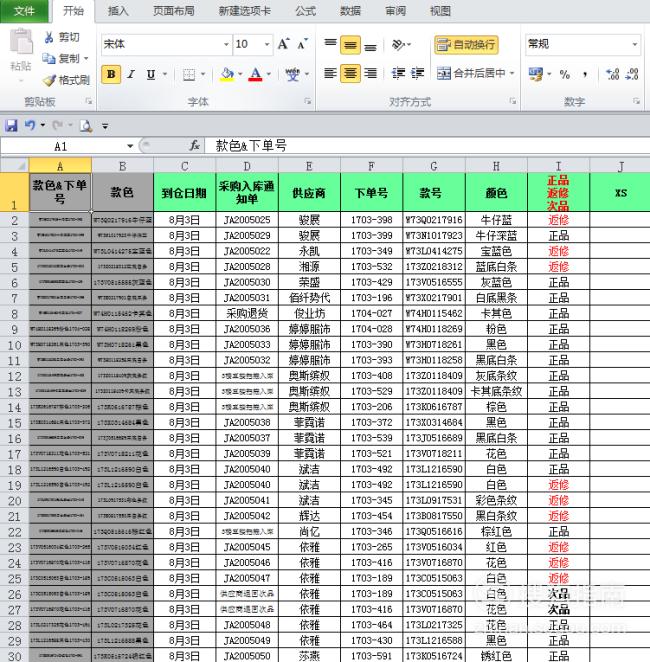Apply red font color A
Screen dimensions: 650x662
[x=255, y=75]
